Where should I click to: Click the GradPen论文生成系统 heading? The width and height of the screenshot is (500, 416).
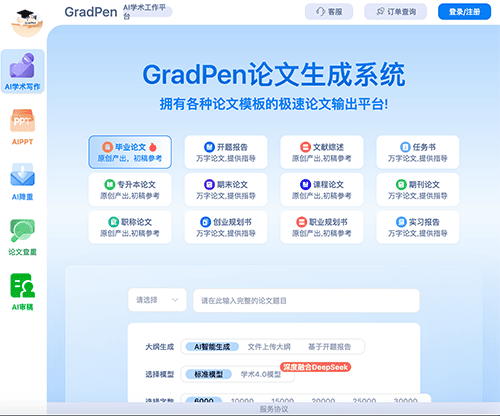(274, 74)
